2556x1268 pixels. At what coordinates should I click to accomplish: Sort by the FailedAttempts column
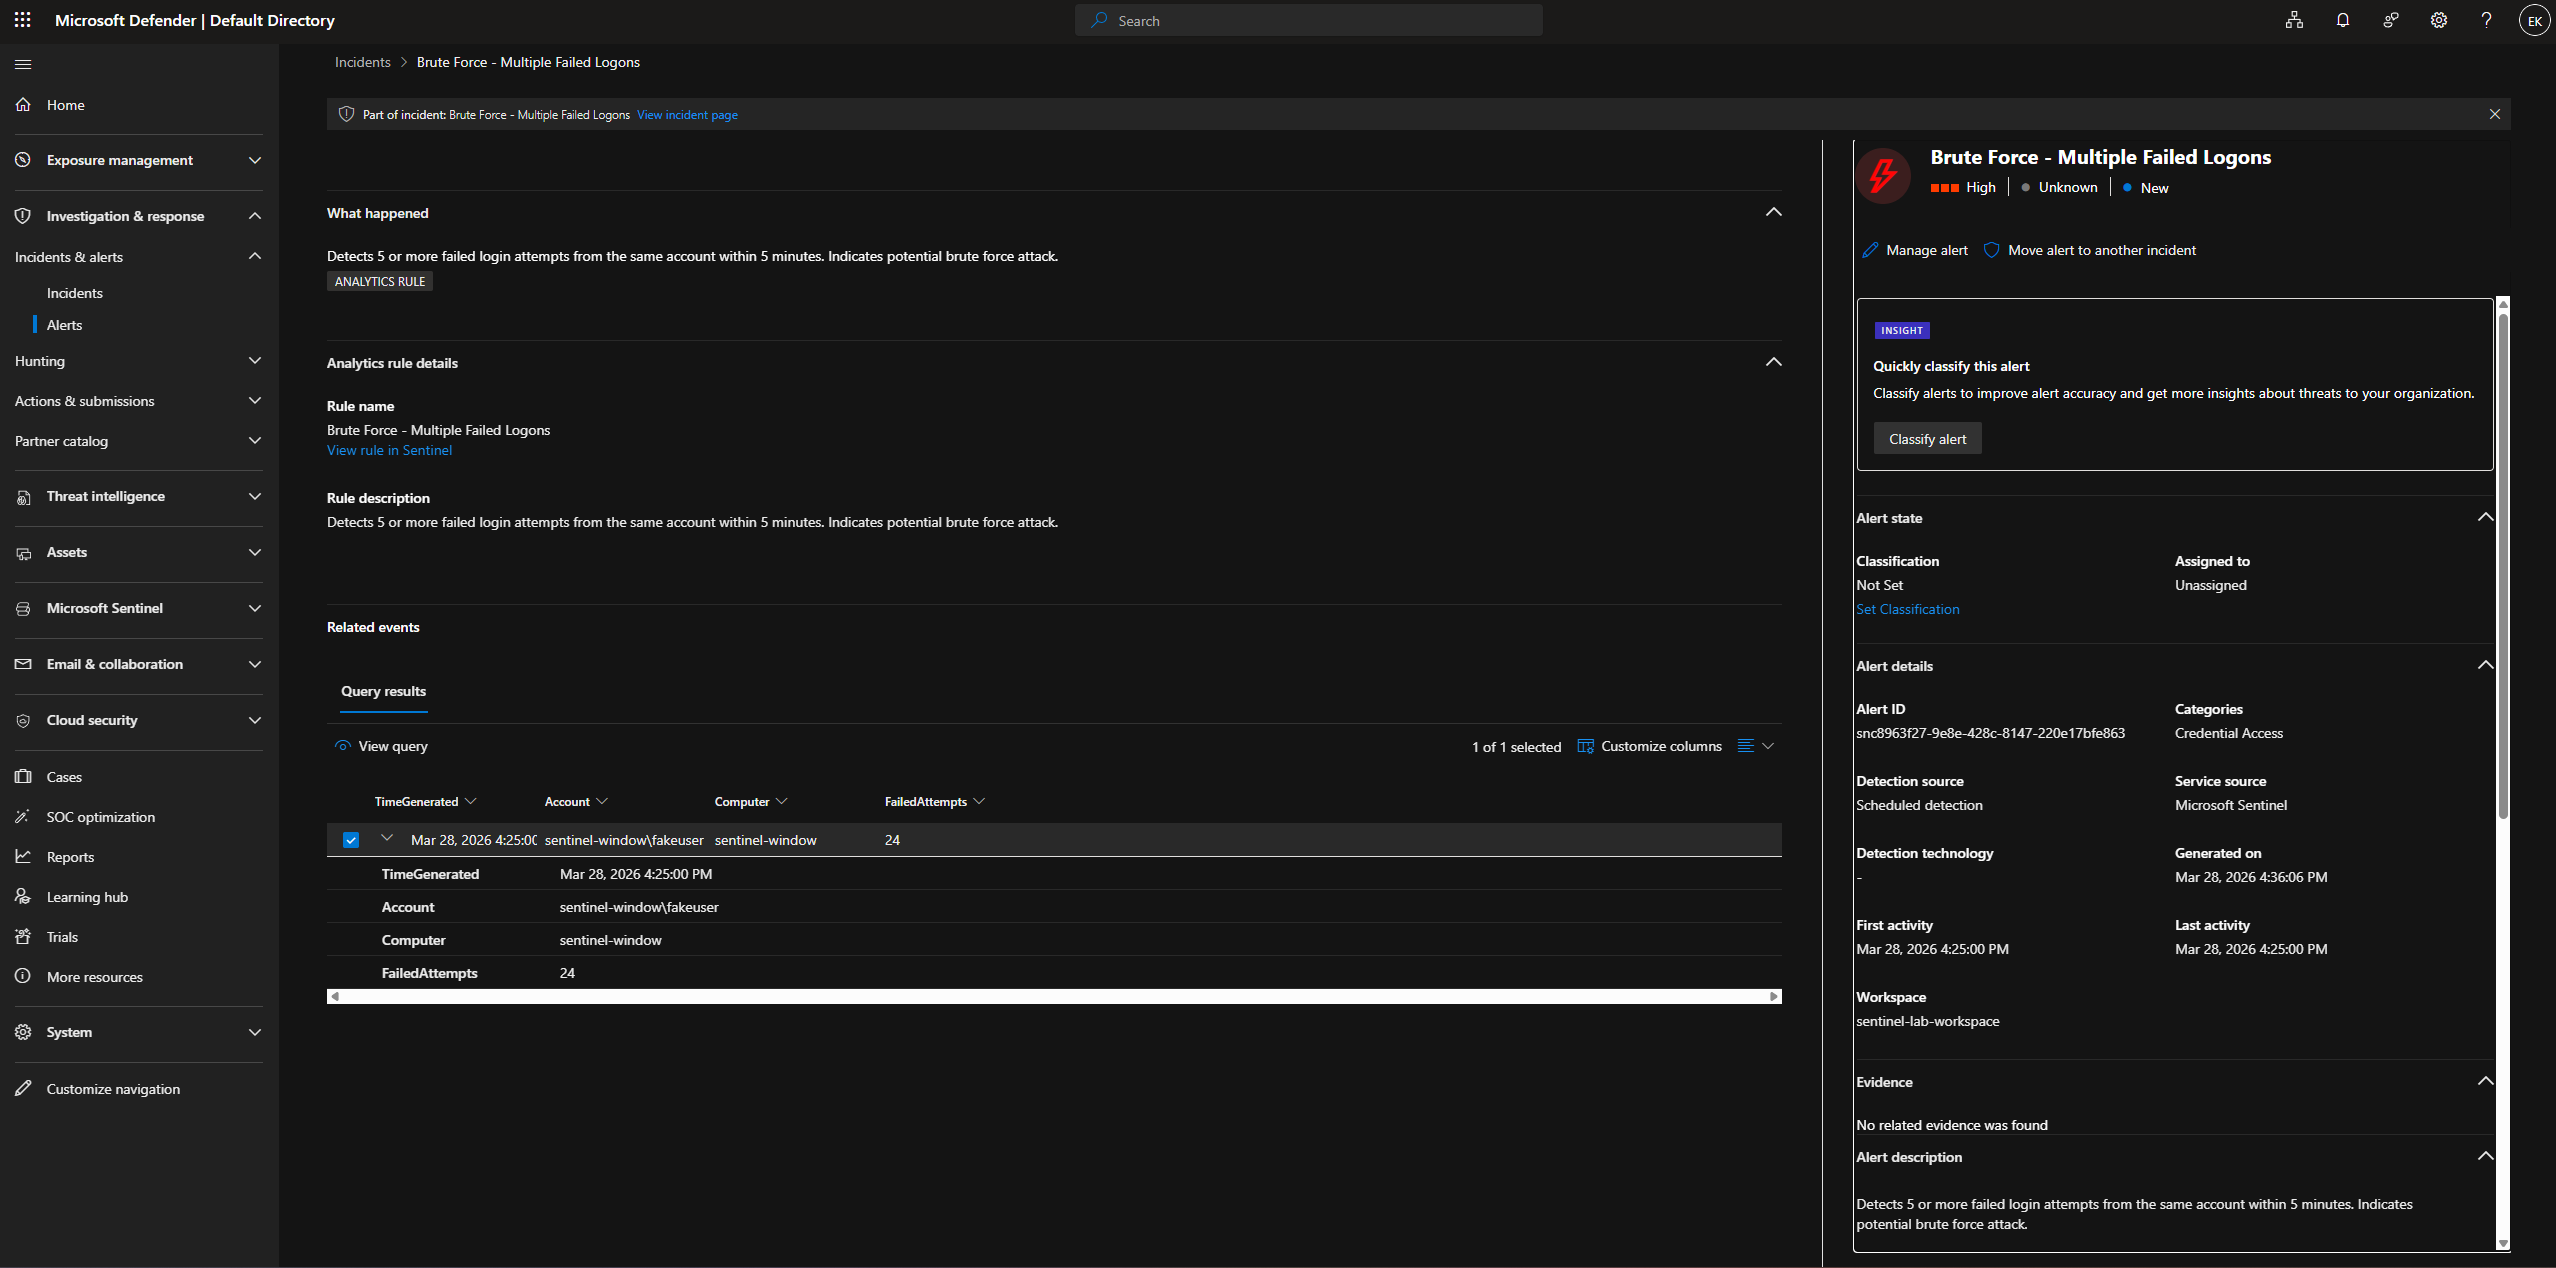[x=926, y=802]
